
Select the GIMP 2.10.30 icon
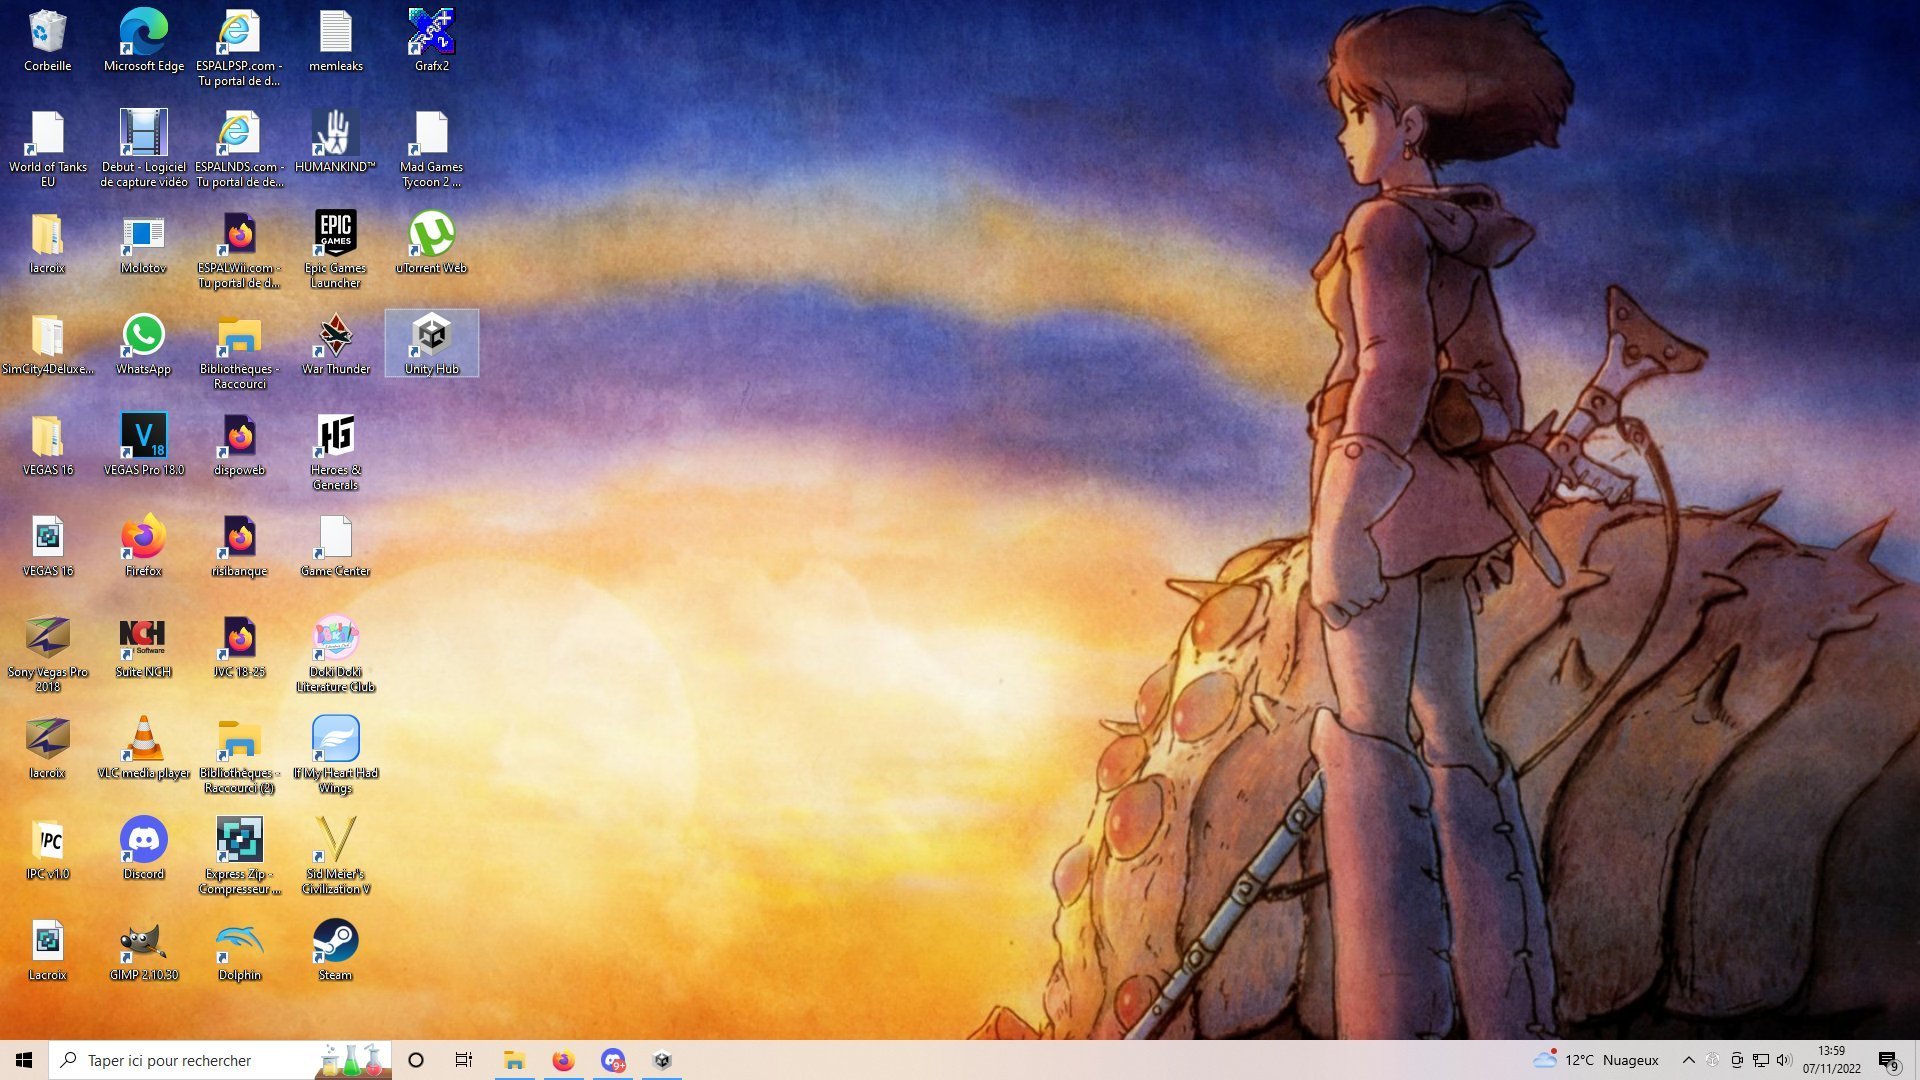(143, 942)
